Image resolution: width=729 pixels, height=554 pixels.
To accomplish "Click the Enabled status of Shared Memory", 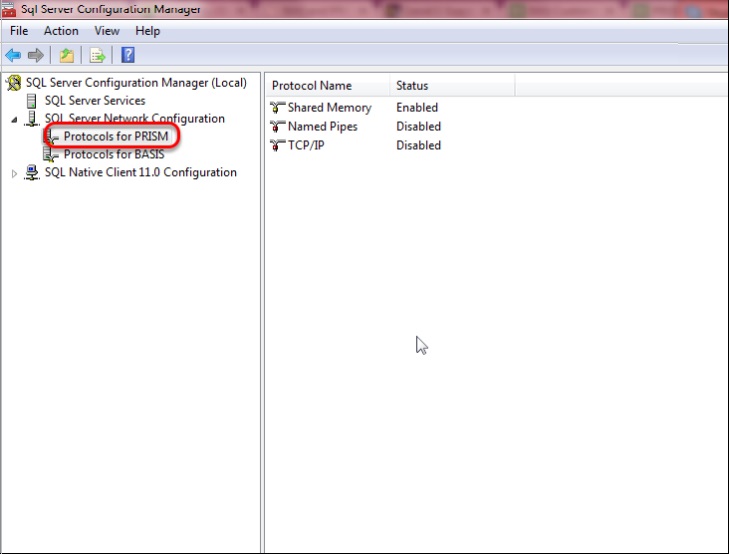I will click(417, 108).
